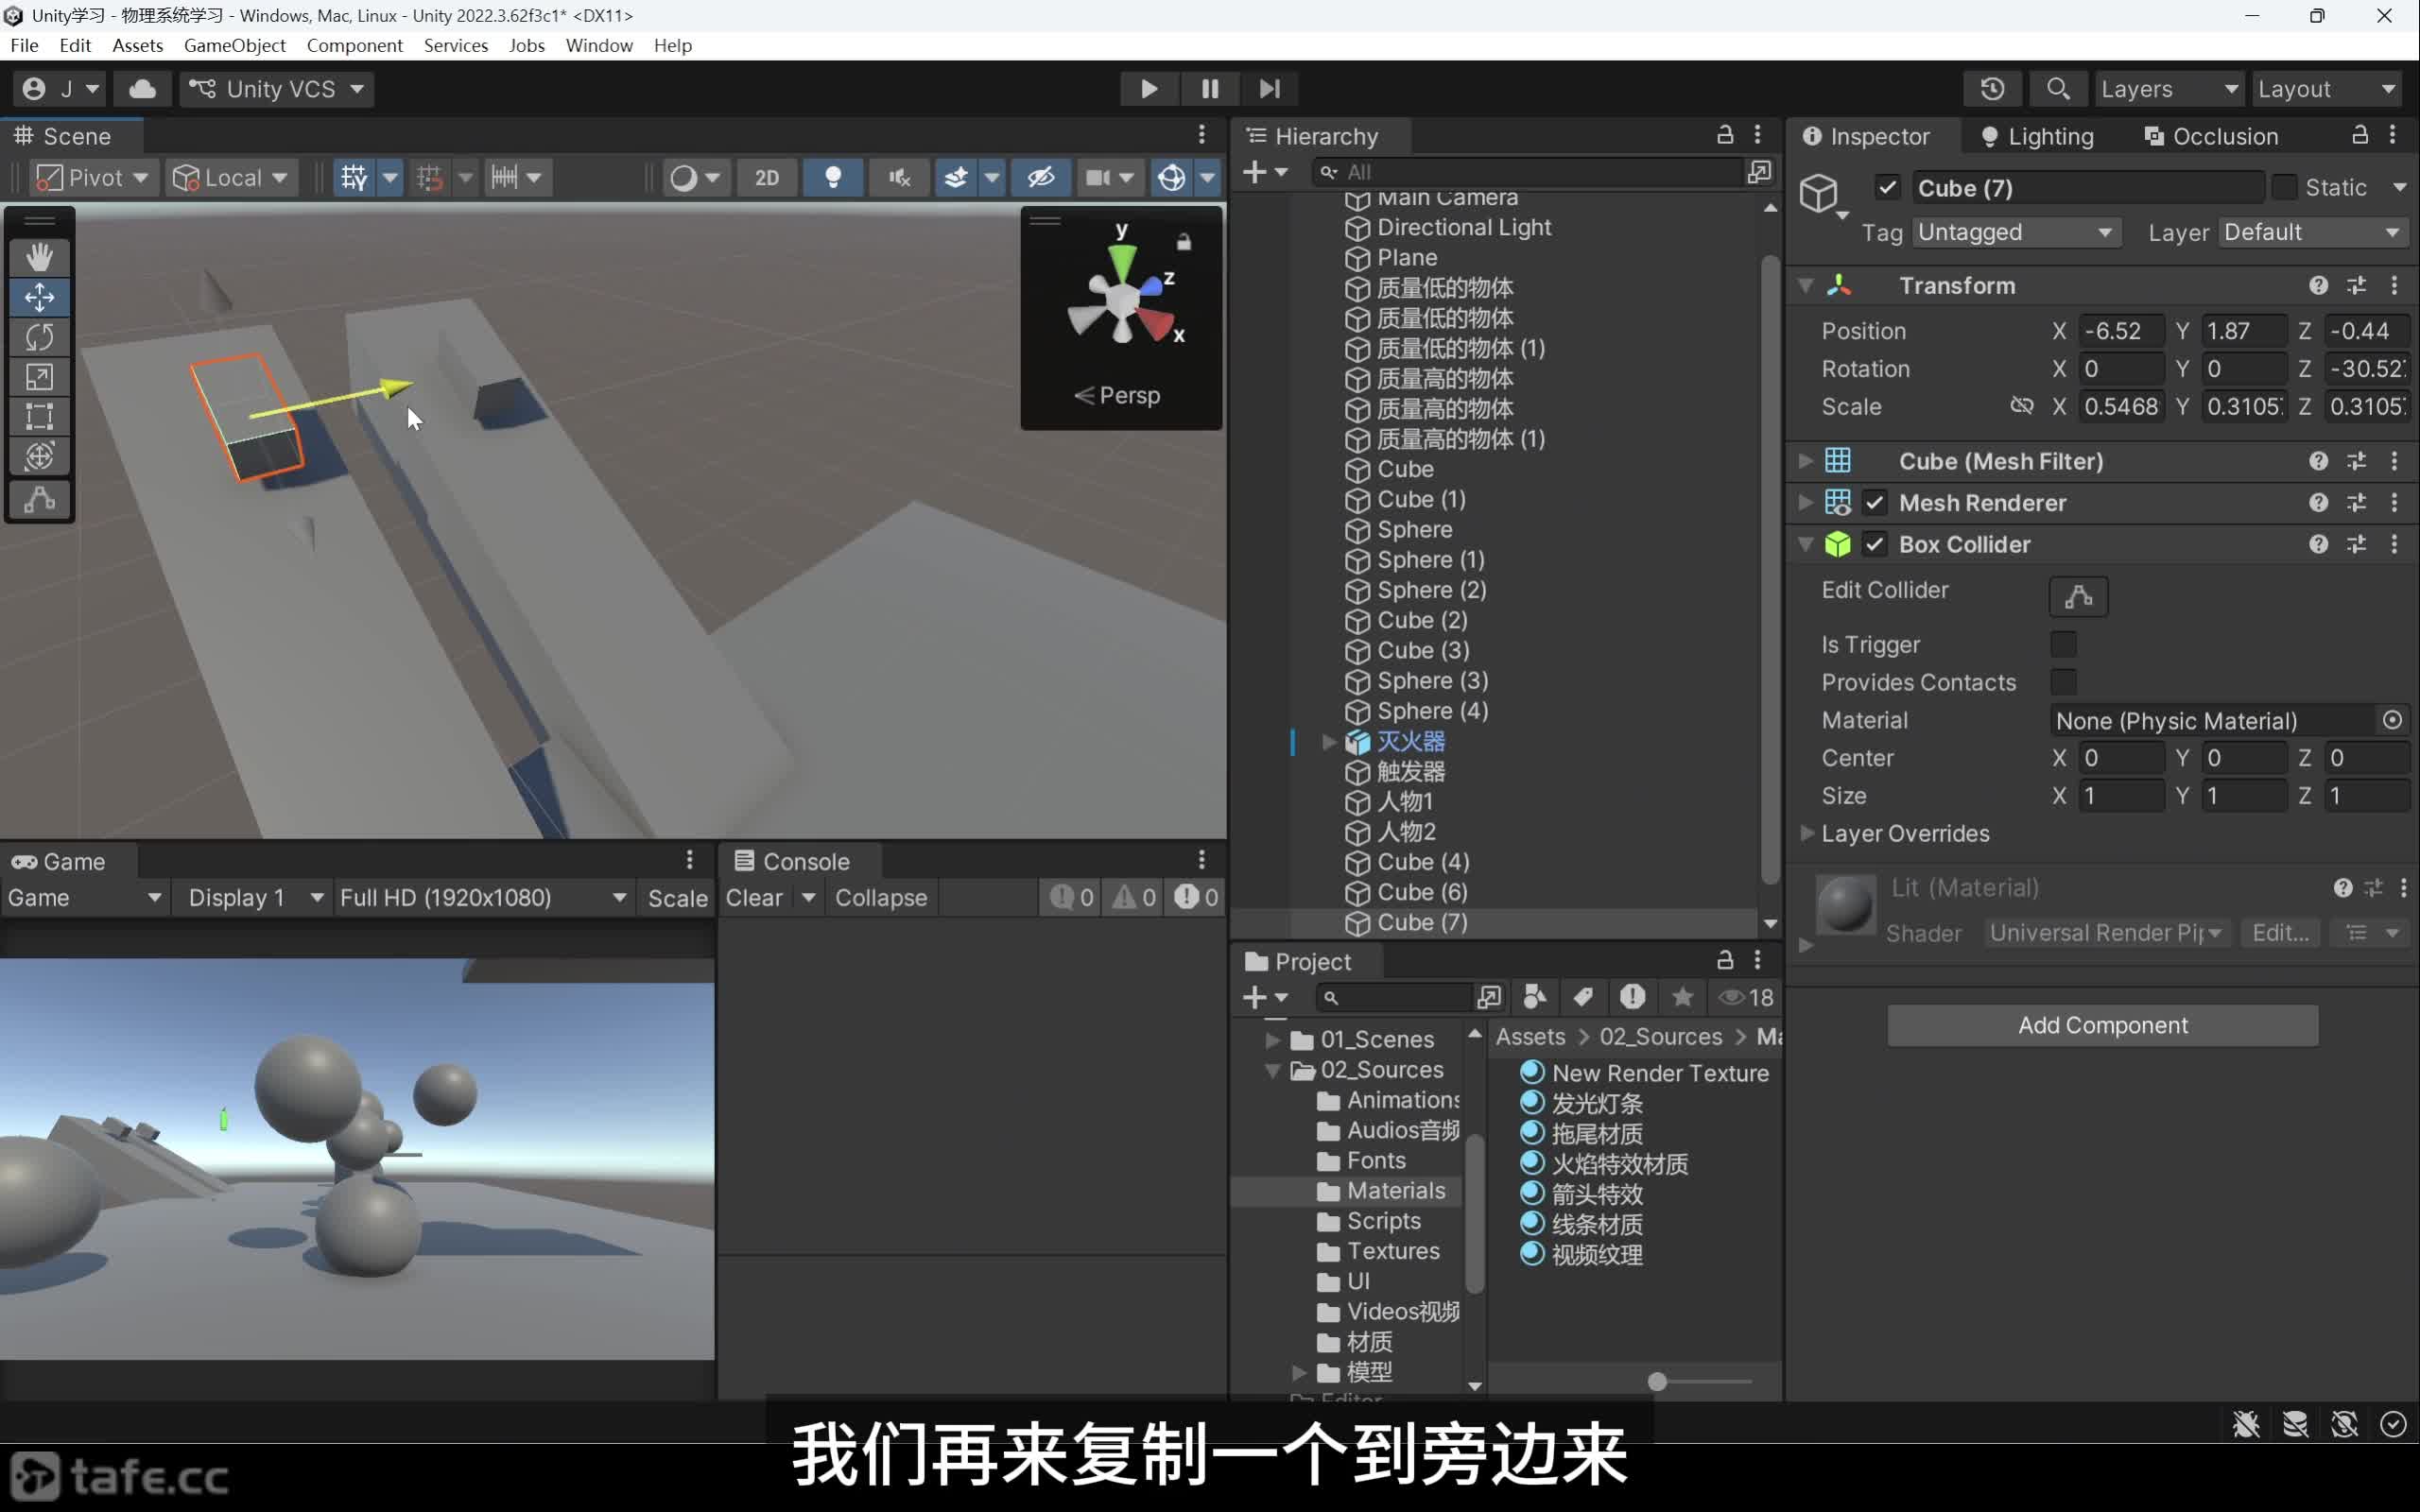The width and height of the screenshot is (2420, 1512).
Task: Open the Component menu
Action: click(355, 46)
